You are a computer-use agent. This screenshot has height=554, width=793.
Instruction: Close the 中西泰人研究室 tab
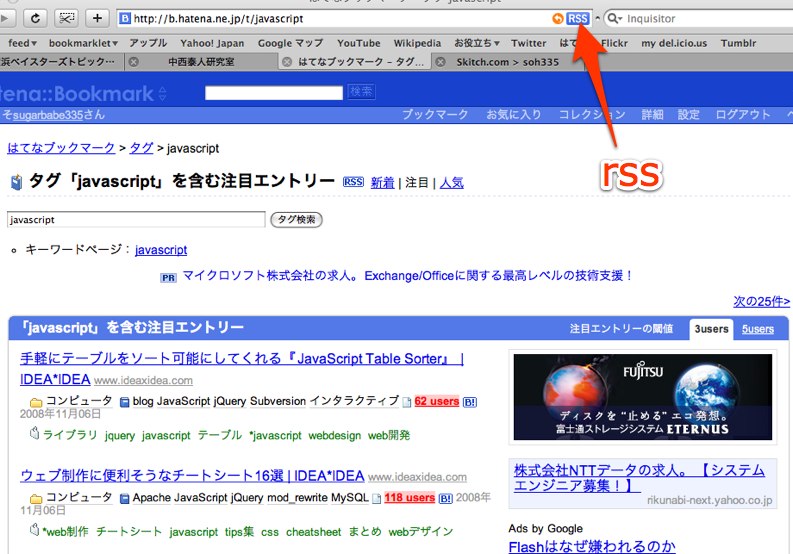pyautogui.click(x=134, y=62)
